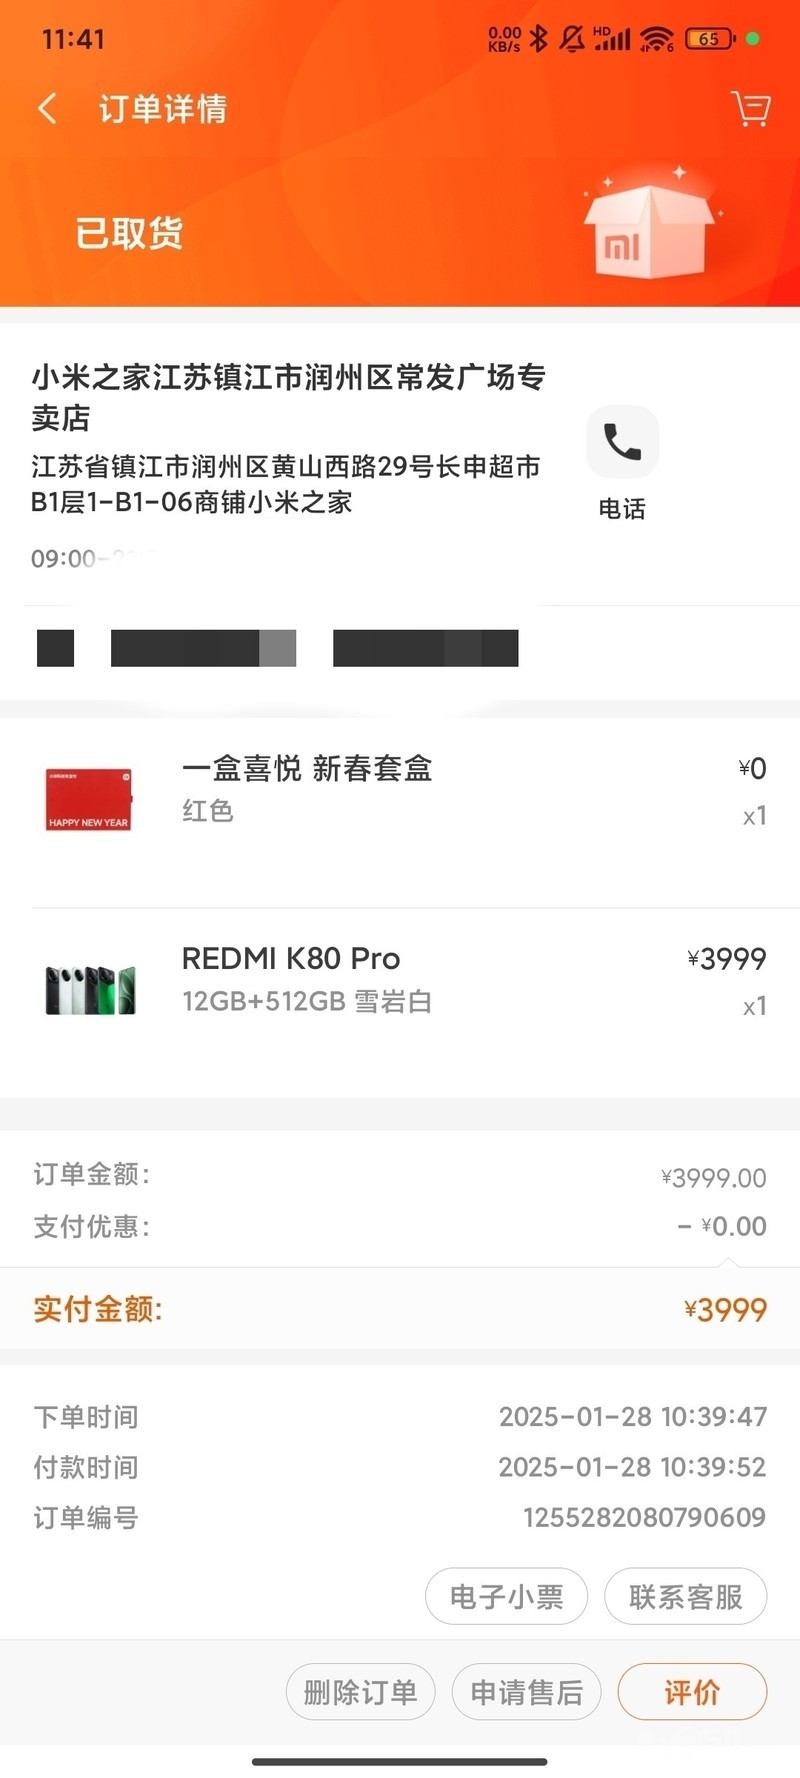
Task: Tap the REDMI K80 Pro product title
Action: (x=291, y=959)
